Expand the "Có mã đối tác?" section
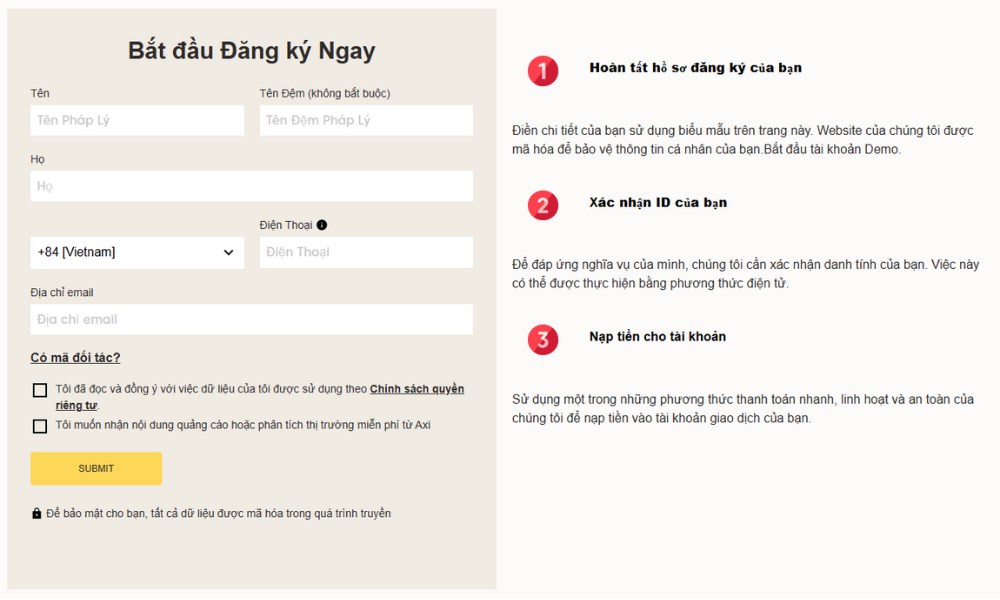The height and width of the screenshot is (600, 1000). coord(75,358)
